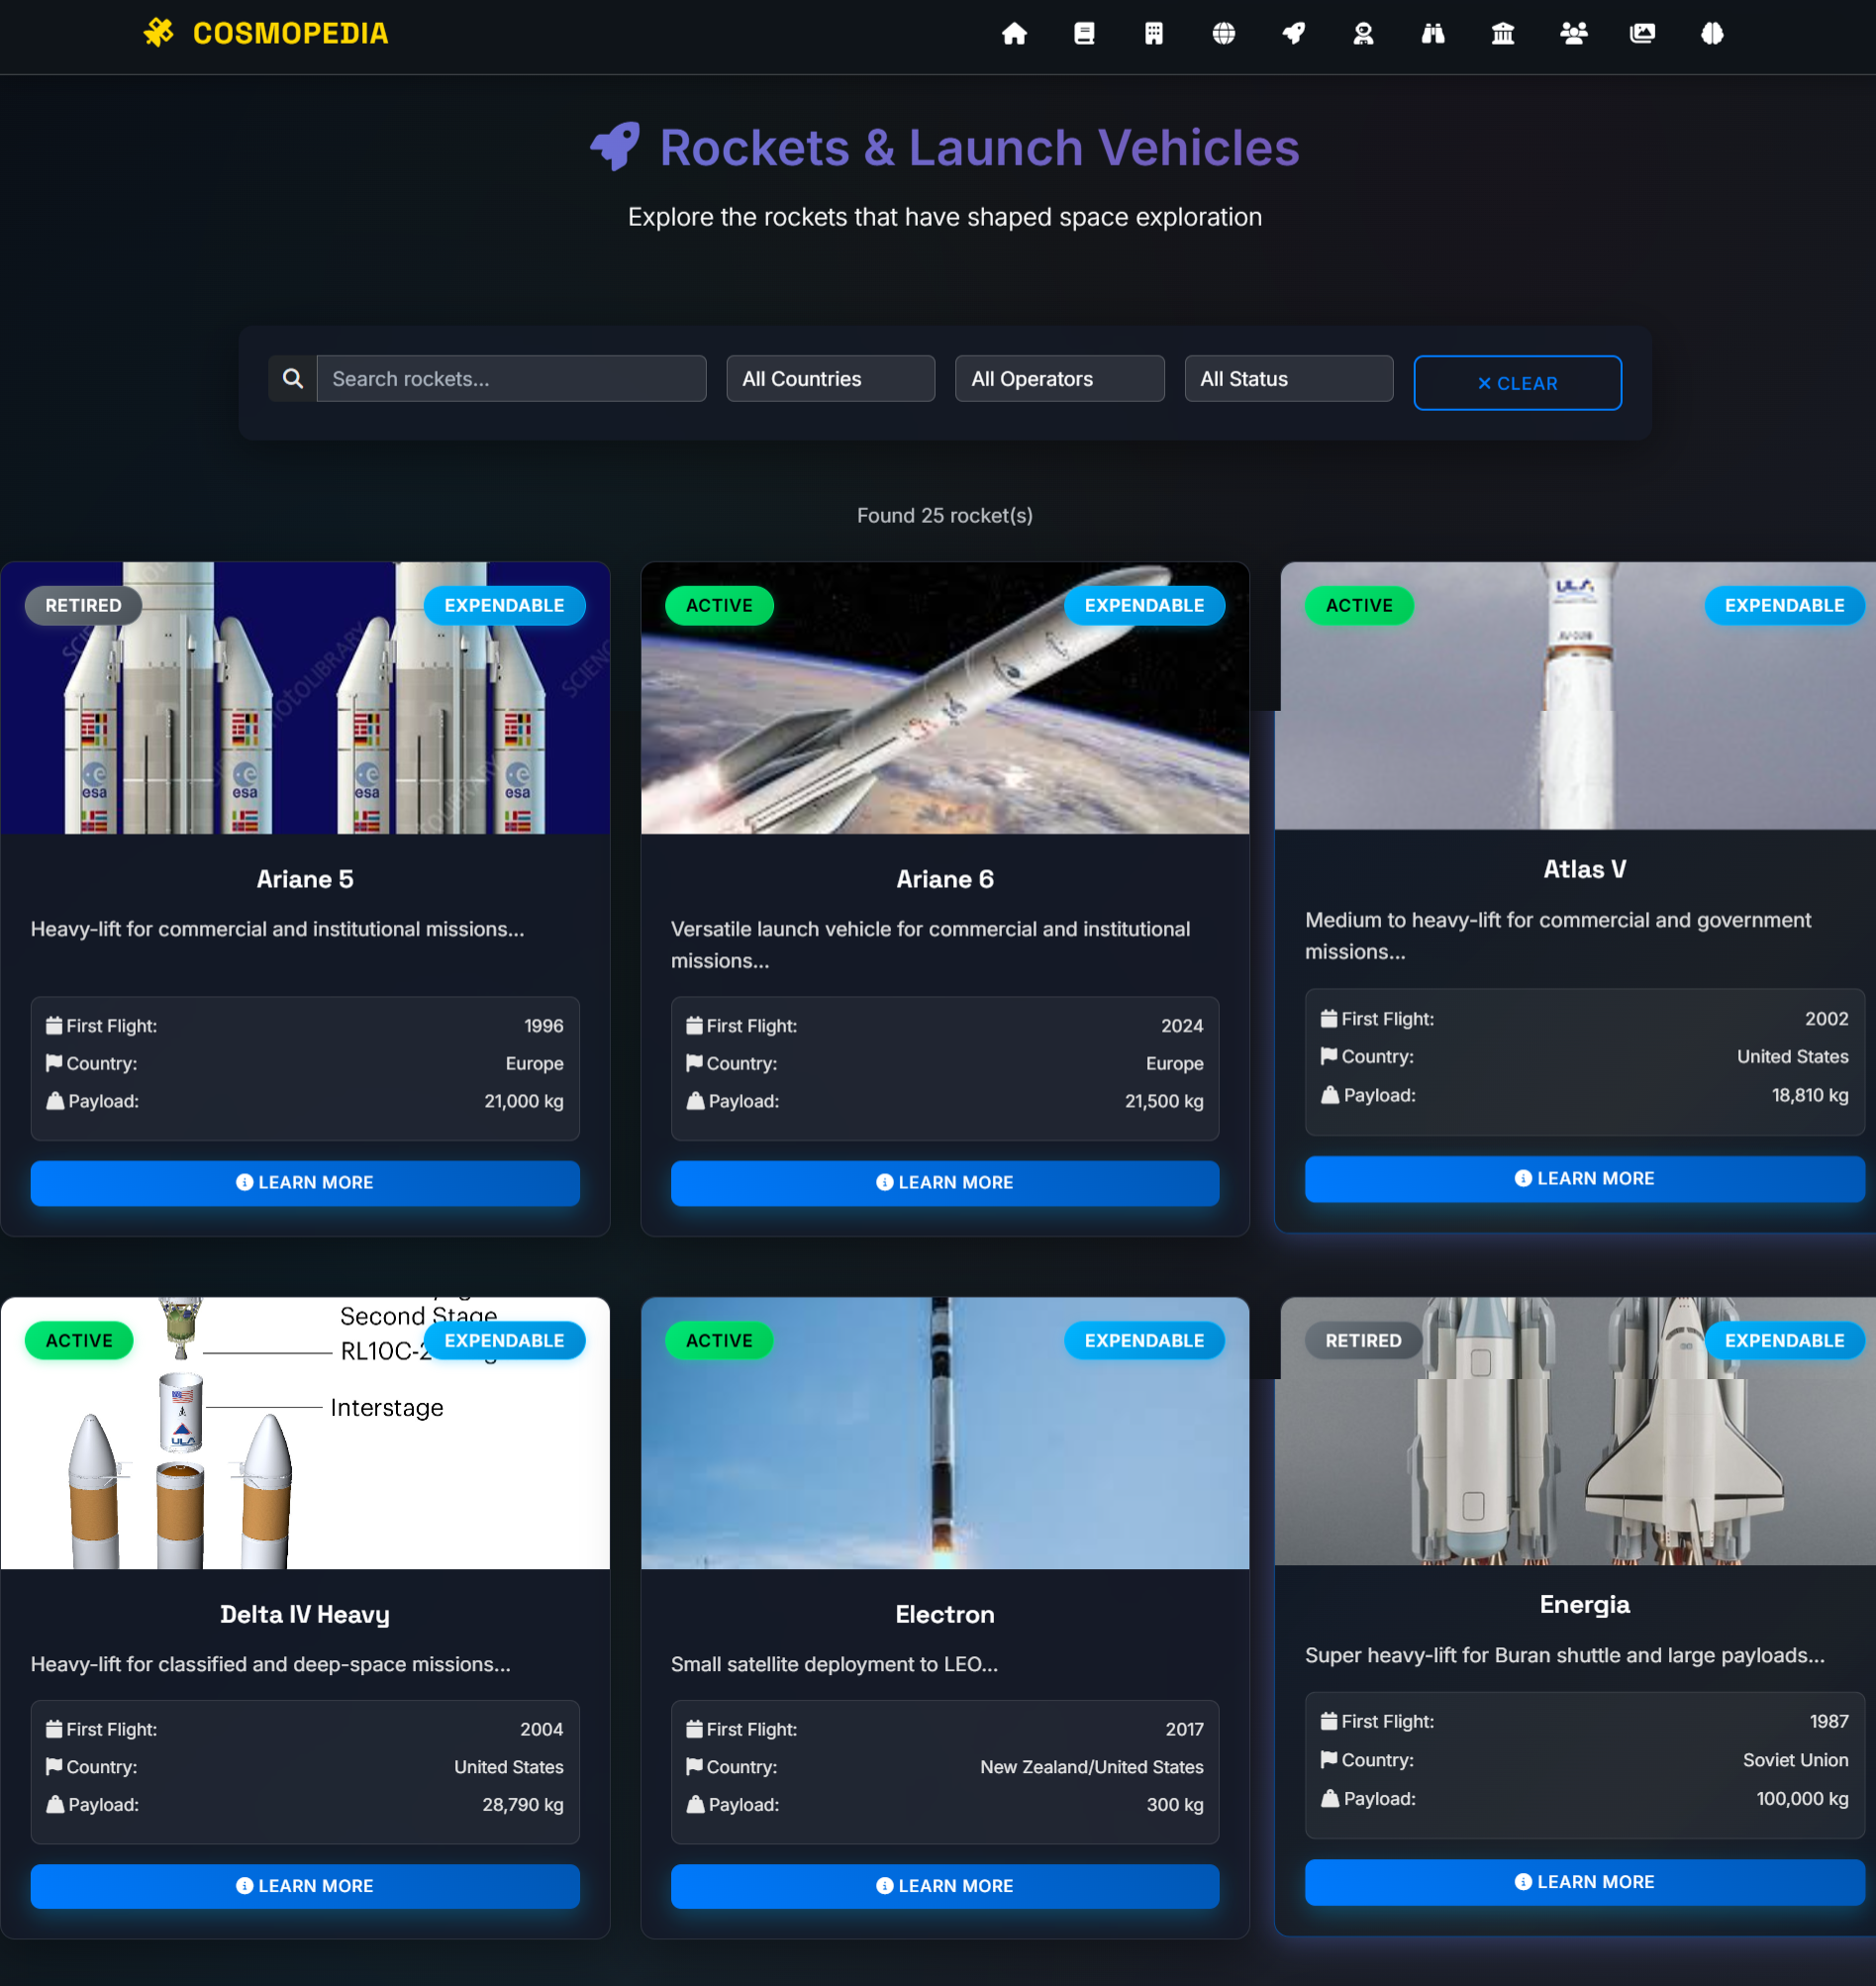The image size is (1876, 1986).
Task: Click the Atlas V card title
Action: click(x=1584, y=869)
